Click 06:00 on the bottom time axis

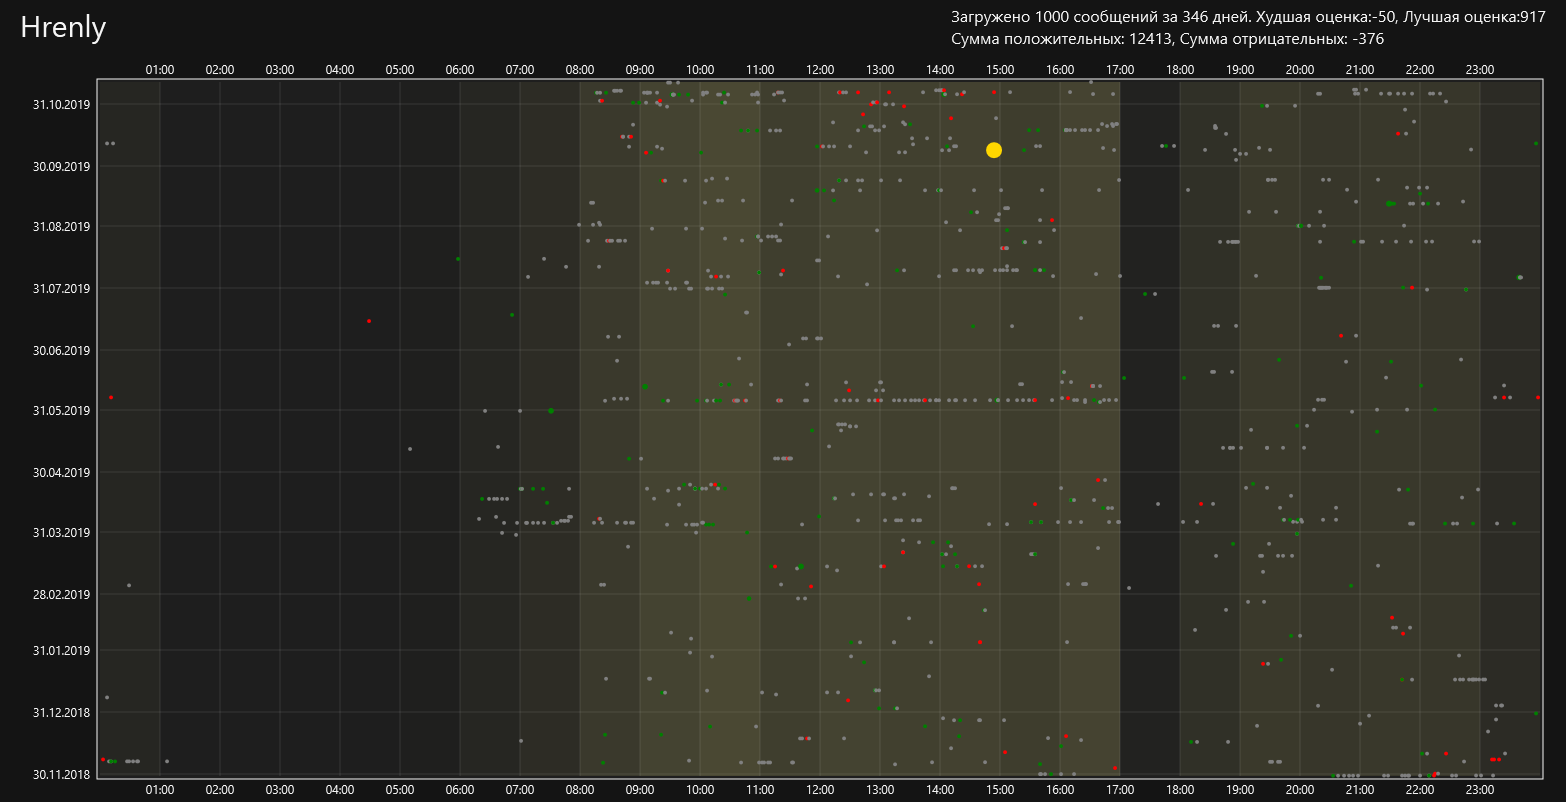(460, 789)
